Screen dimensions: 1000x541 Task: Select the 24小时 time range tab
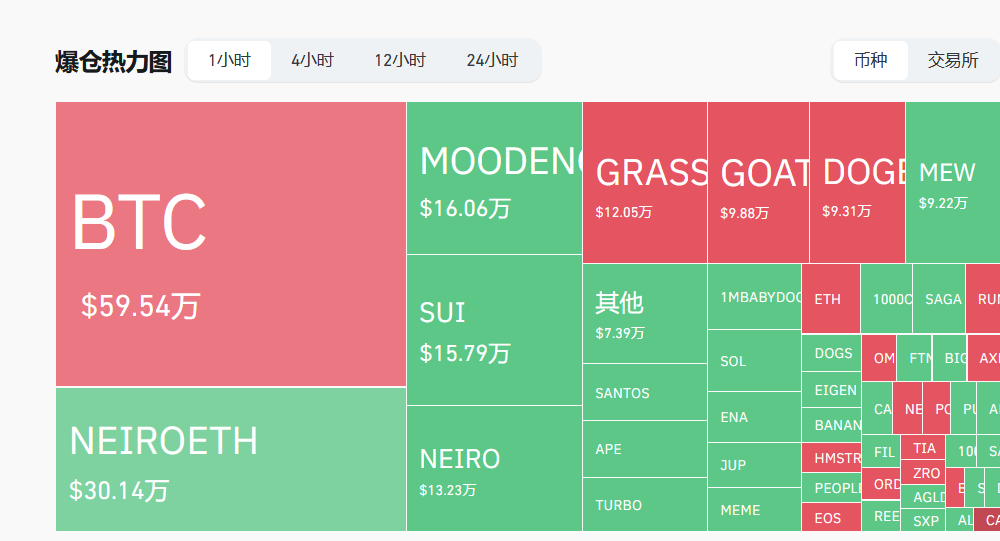click(492, 61)
